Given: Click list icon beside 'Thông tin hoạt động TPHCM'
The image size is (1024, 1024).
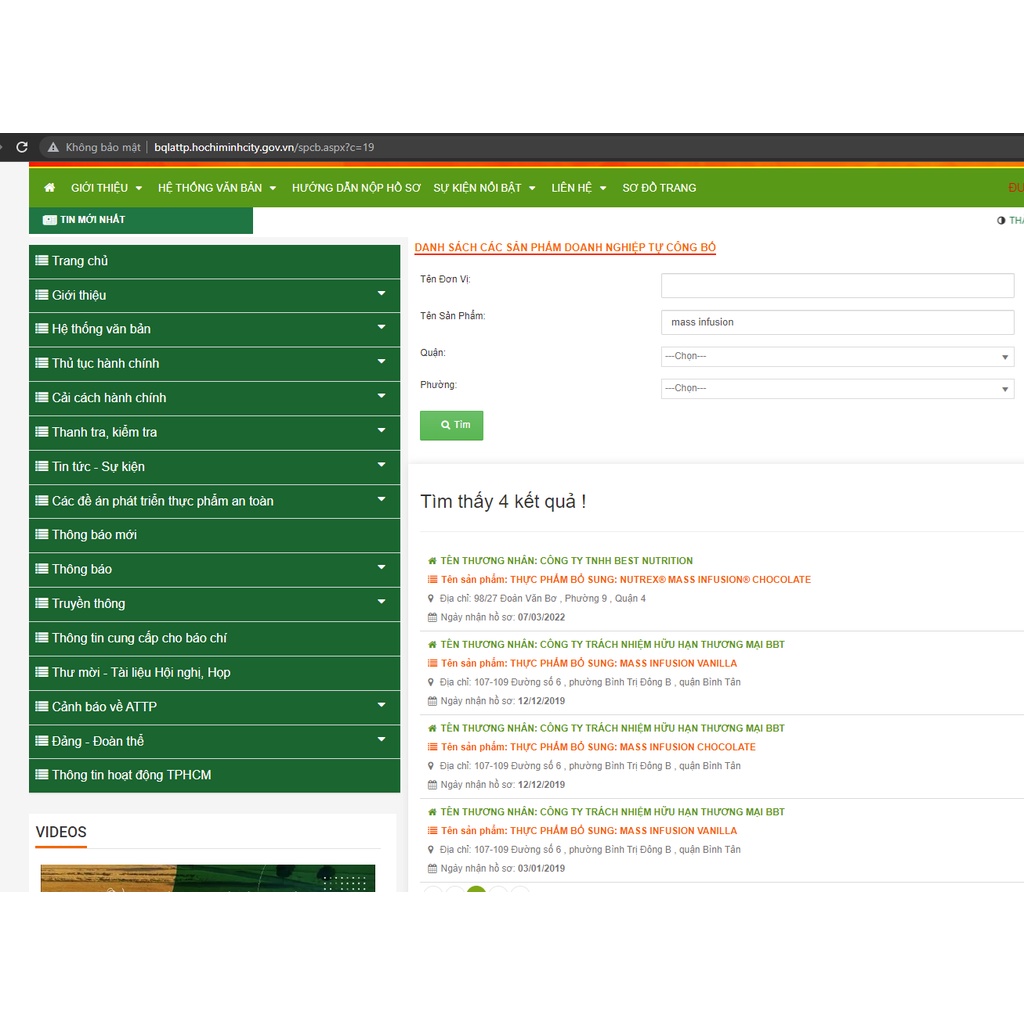Looking at the screenshot, I should [x=42, y=775].
